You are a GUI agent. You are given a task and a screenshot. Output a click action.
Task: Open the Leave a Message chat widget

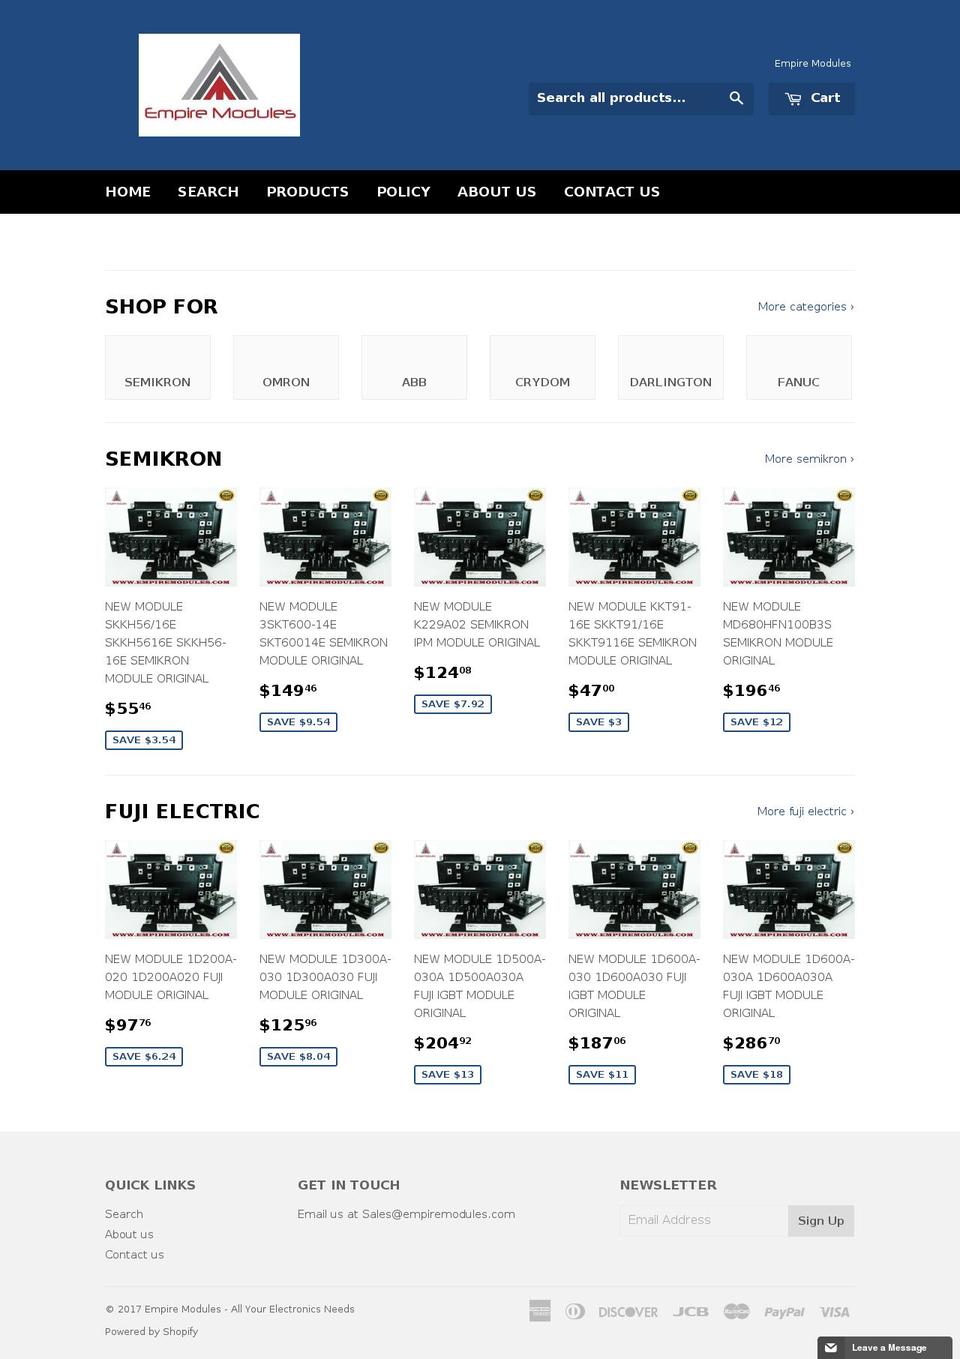pyautogui.click(x=884, y=1347)
